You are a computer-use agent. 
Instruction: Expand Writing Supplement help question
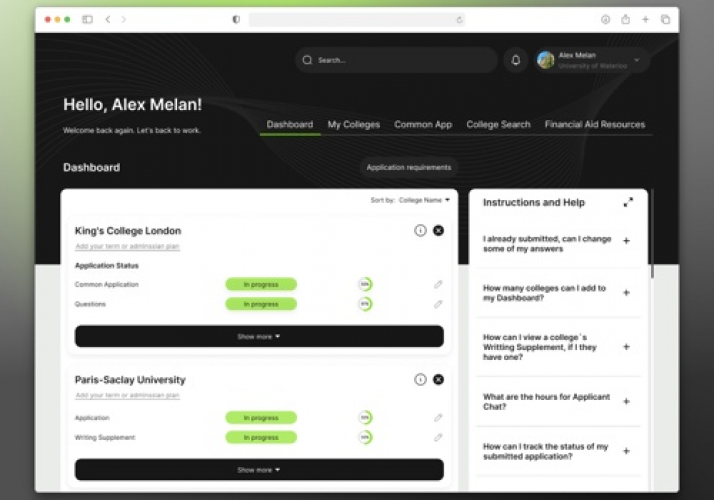(x=626, y=347)
